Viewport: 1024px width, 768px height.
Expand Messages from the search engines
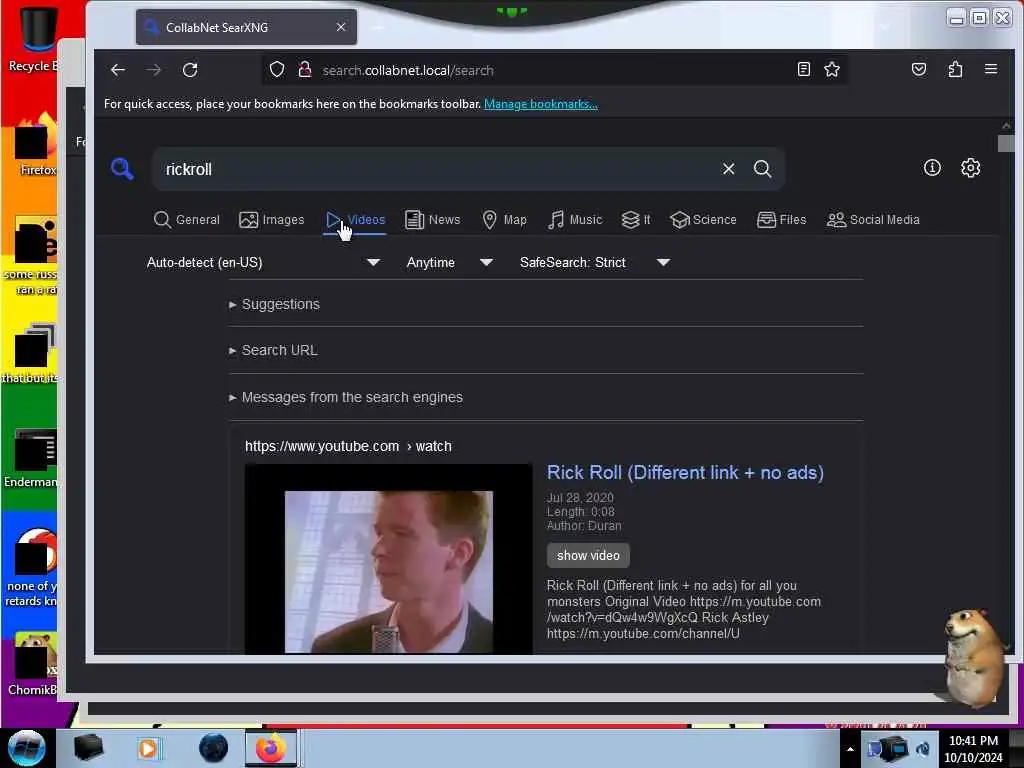pyautogui.click(x=345, y=397)
